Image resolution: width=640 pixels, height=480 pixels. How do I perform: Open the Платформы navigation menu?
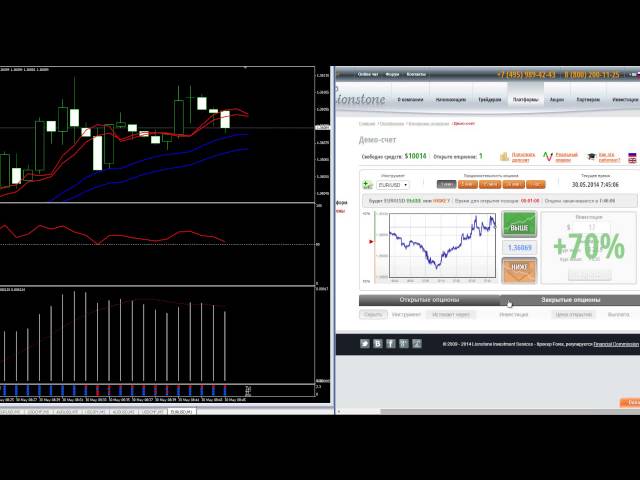(x=526, y=100)
